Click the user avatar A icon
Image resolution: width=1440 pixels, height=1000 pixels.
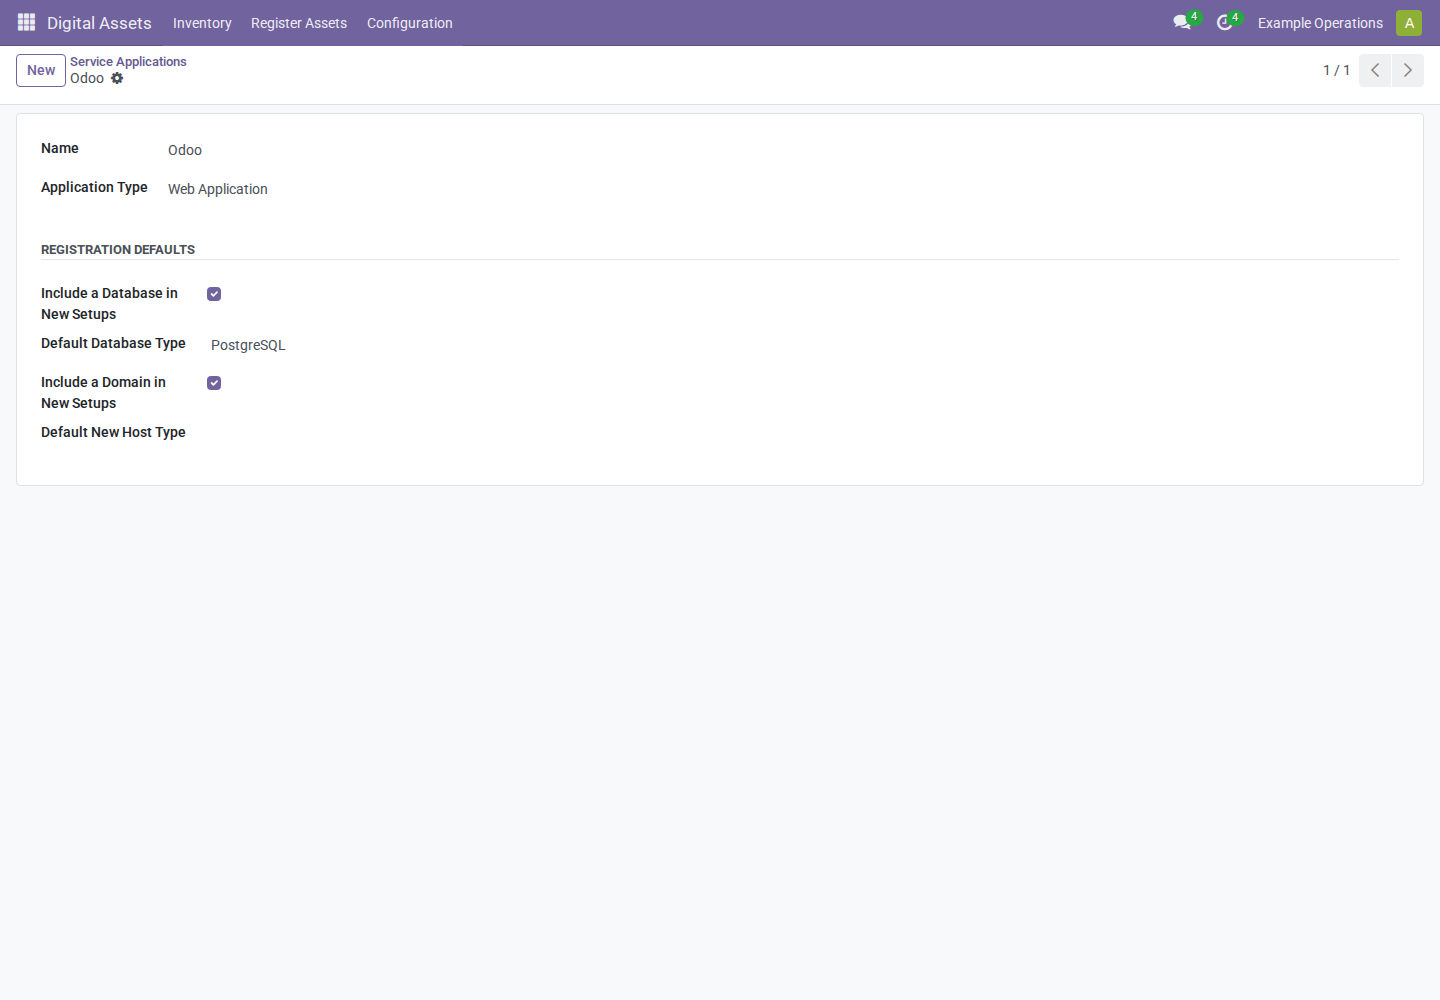point(1409,22)
